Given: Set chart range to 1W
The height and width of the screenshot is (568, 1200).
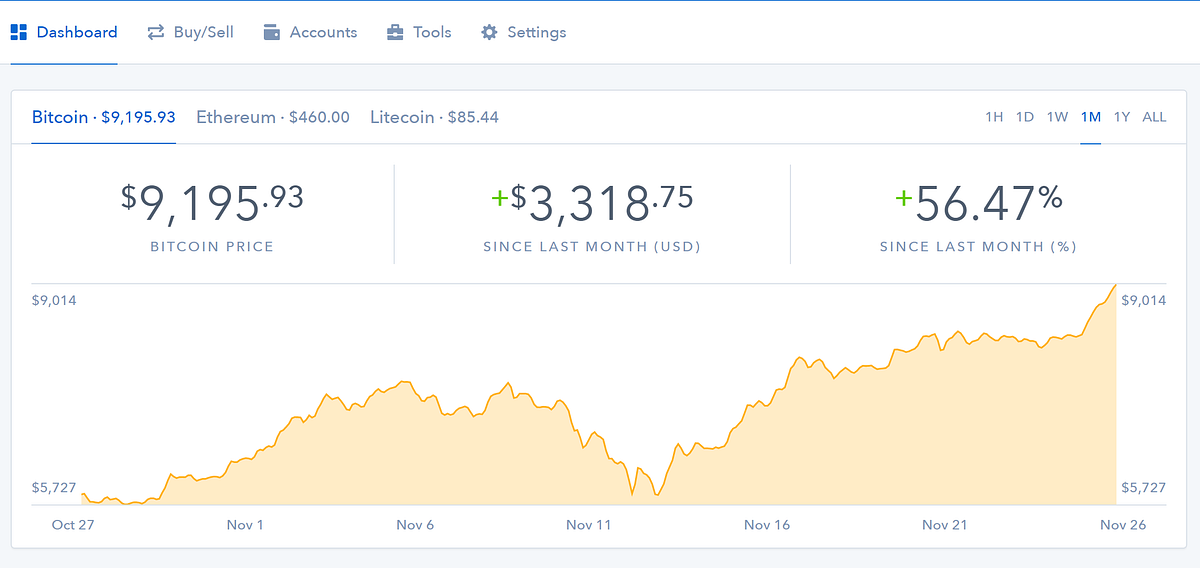Looking at the screenshot, I should [1057, 117].
